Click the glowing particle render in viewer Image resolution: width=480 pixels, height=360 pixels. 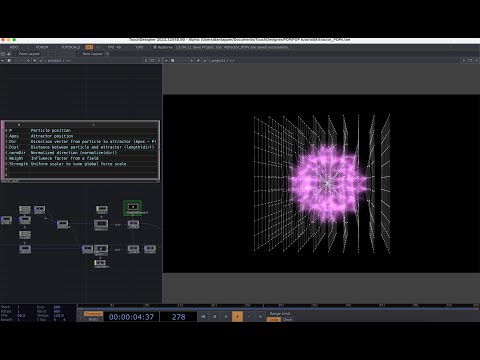point(328,183)
